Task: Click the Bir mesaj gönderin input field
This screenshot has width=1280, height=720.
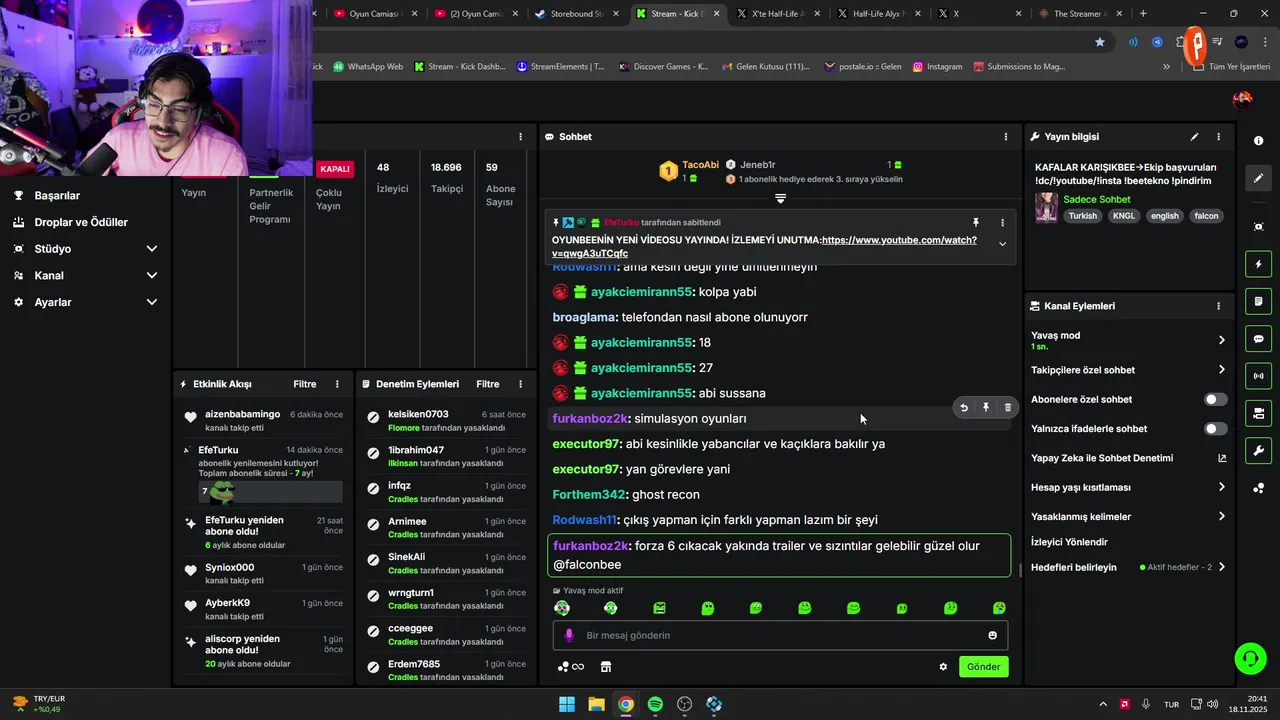Action: [780, 635]
